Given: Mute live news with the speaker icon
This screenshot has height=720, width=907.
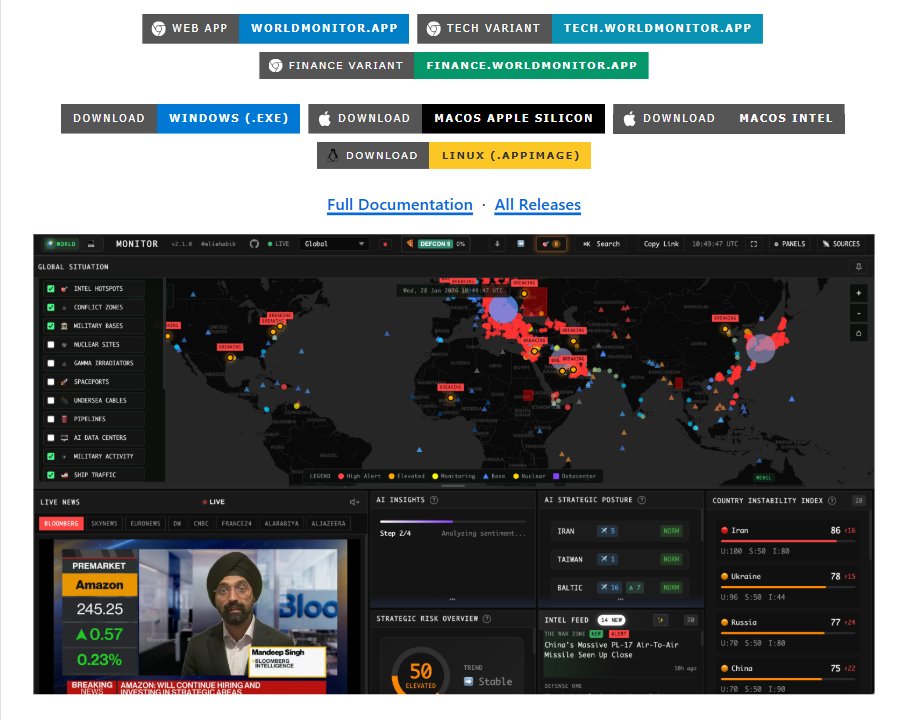Looking at the screenshot, I should point(354,502).
